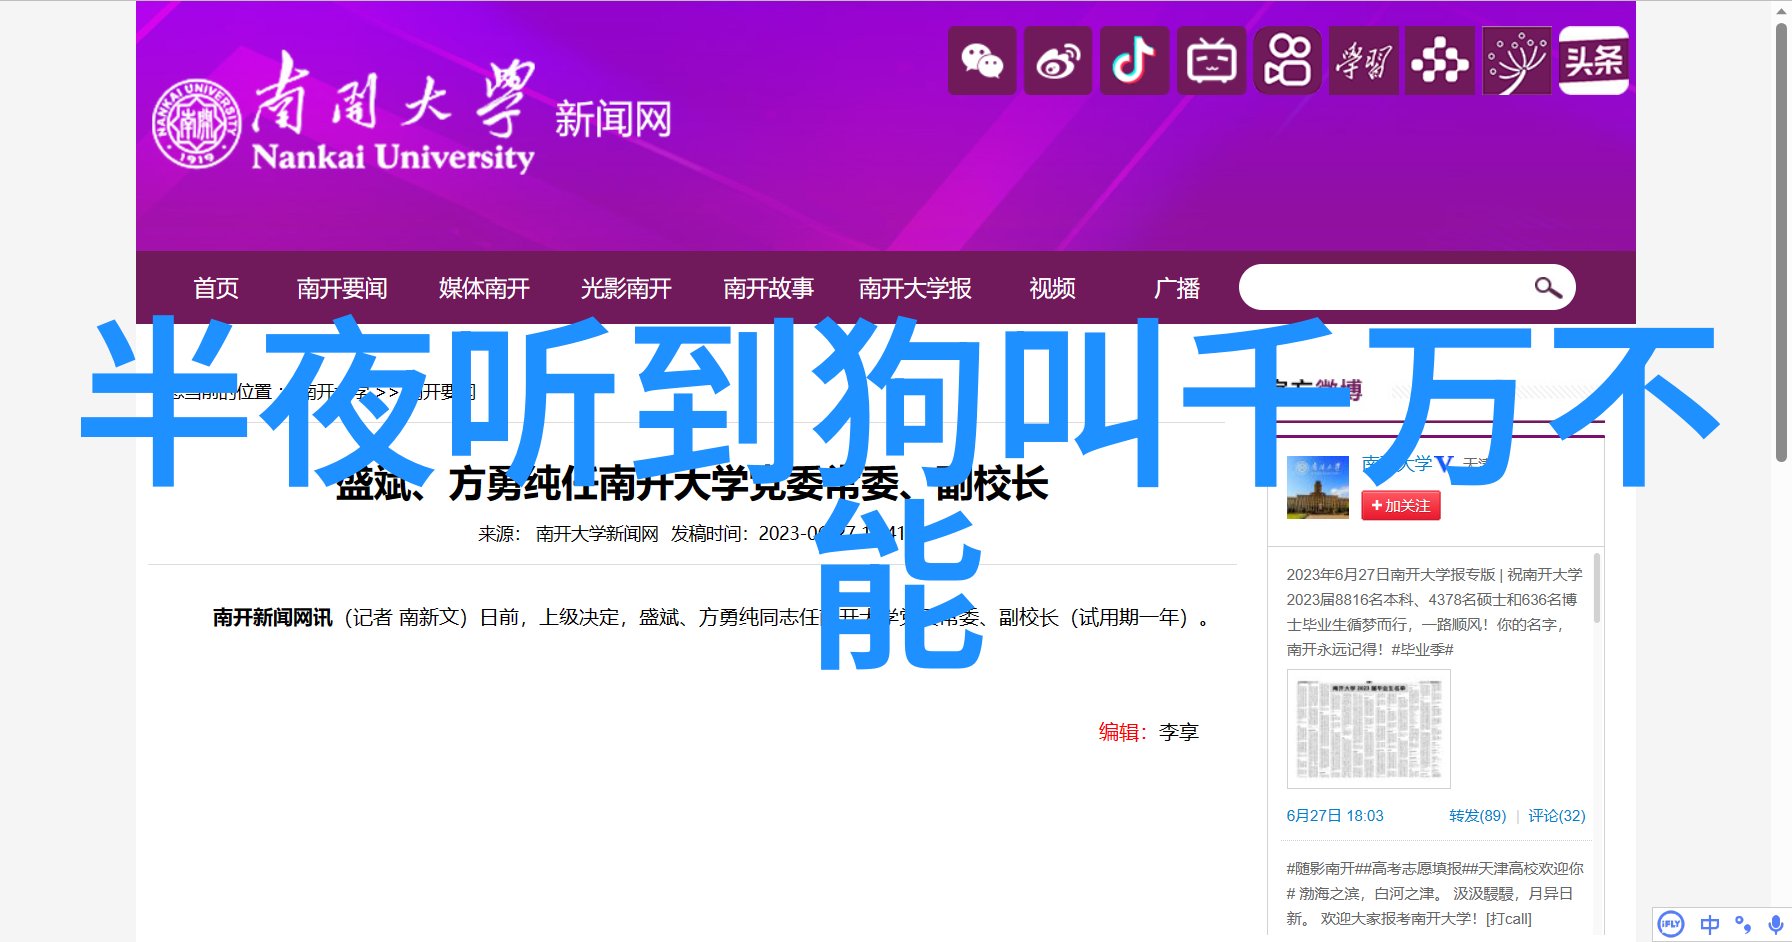Open the 视频 navigation item
The width and height of the screenshot is (1792, 942).
pyautogui.click(x=1052, y=288)
